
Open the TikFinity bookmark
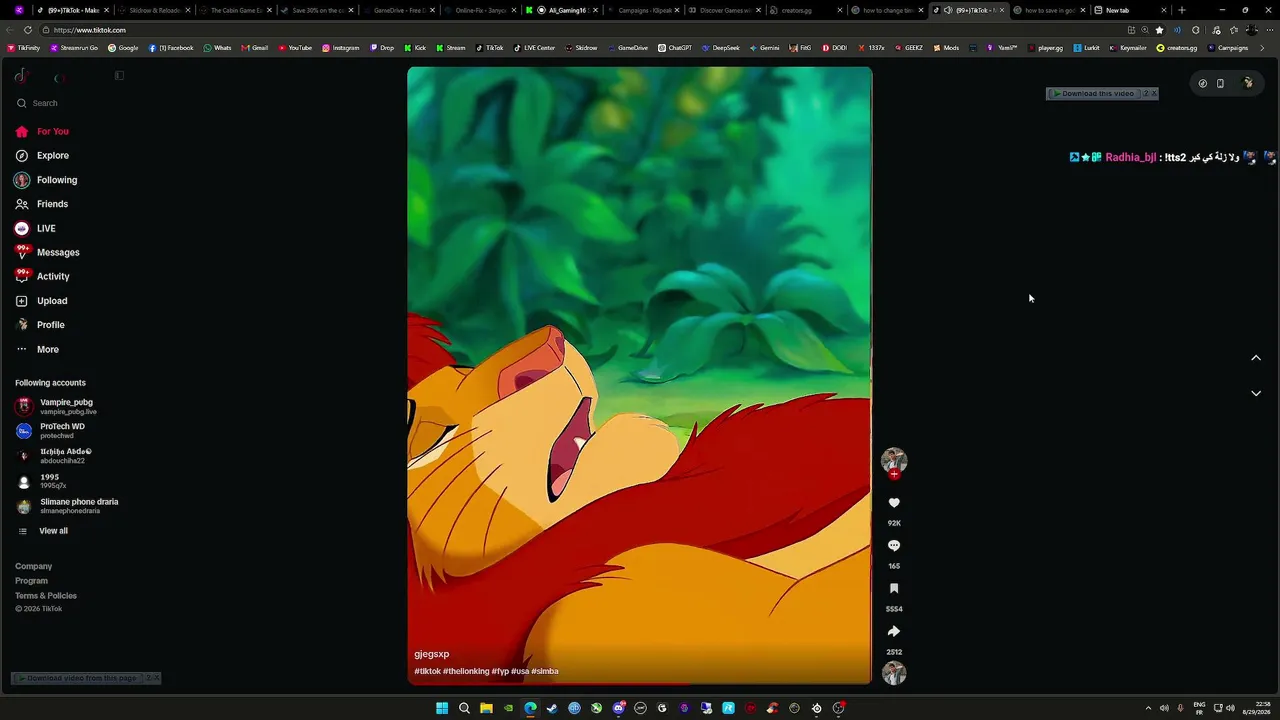tap(24, 48)
